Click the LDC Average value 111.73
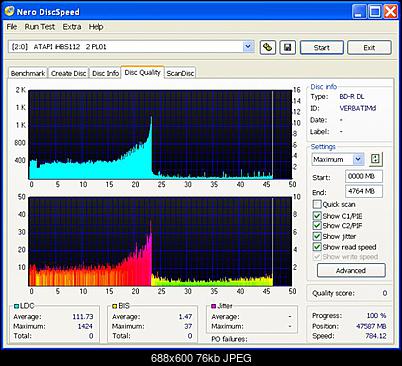The image size is (402, 366). point(83,317)
